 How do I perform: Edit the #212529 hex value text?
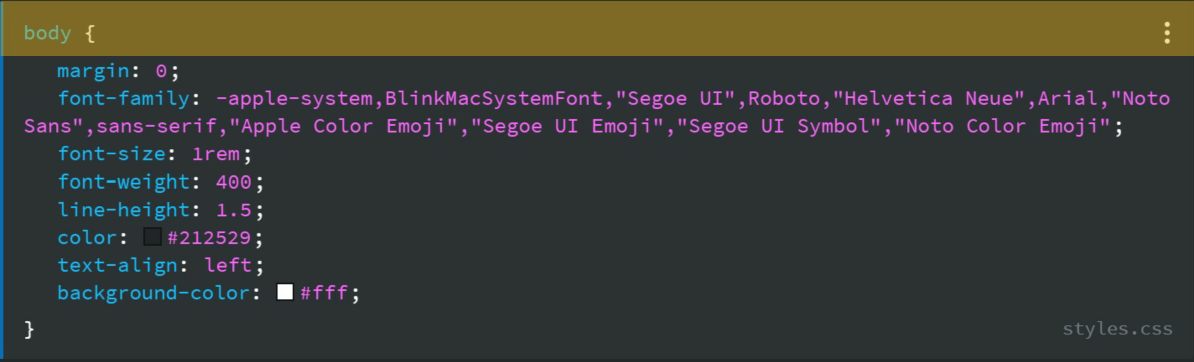(x=209, y=237)
